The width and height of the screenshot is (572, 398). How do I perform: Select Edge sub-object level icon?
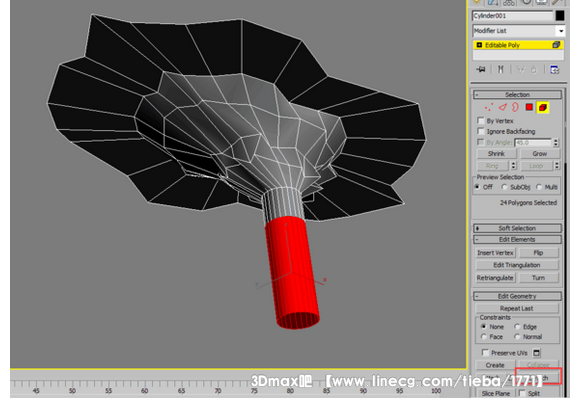[503, 107]
